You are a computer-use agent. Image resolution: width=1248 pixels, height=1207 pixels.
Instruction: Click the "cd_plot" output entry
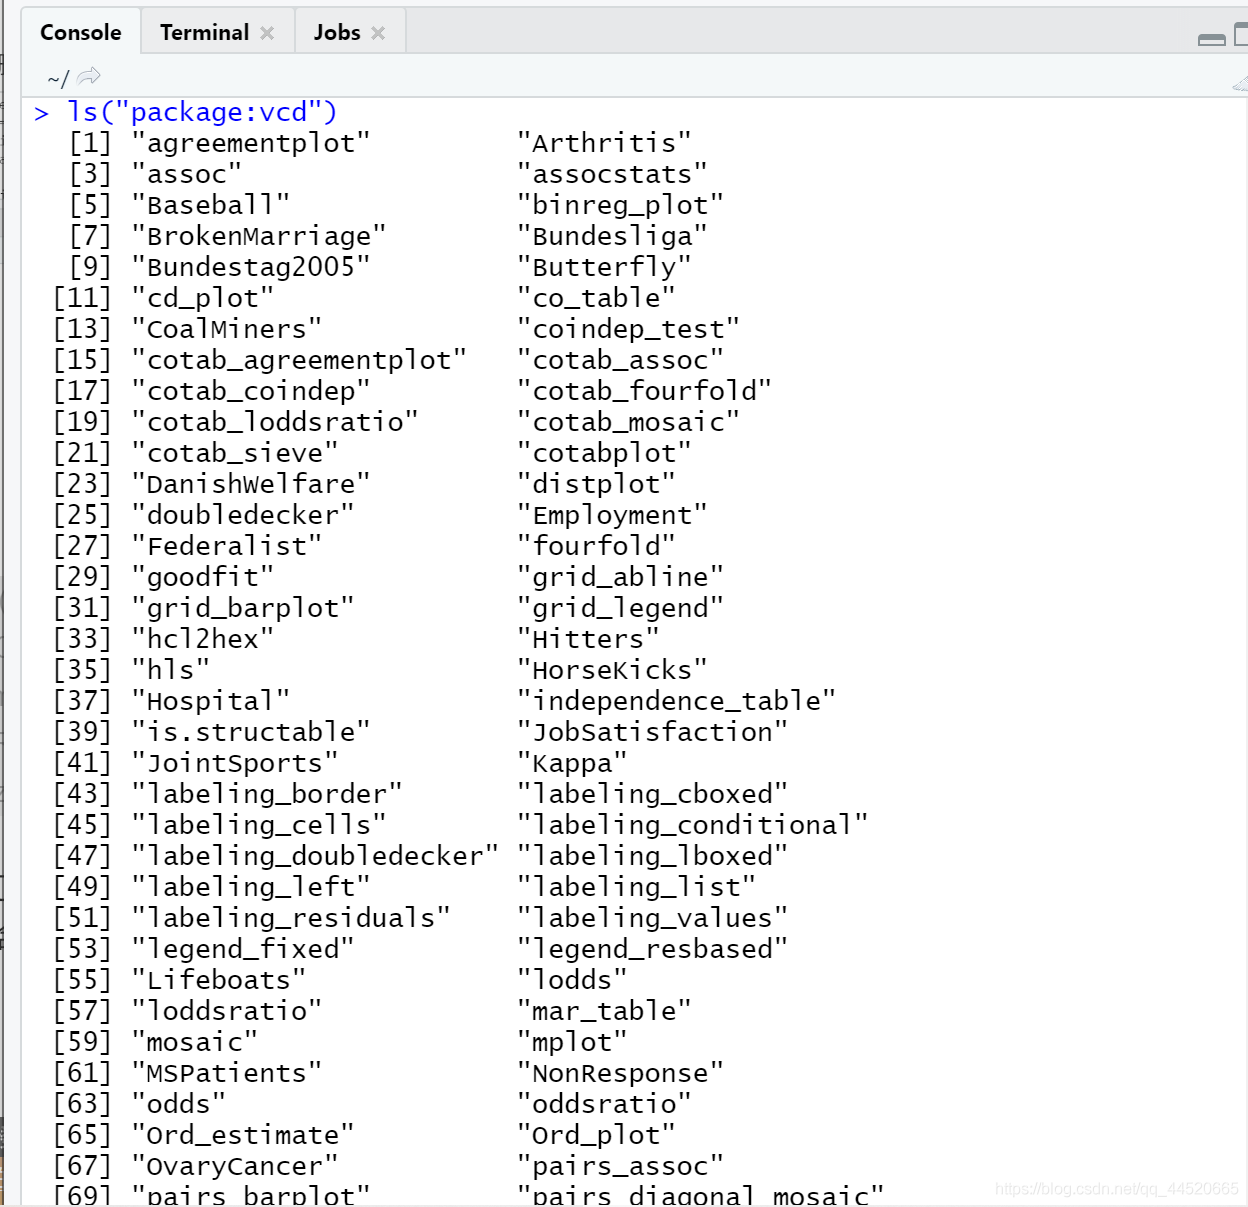coord(203,298)
